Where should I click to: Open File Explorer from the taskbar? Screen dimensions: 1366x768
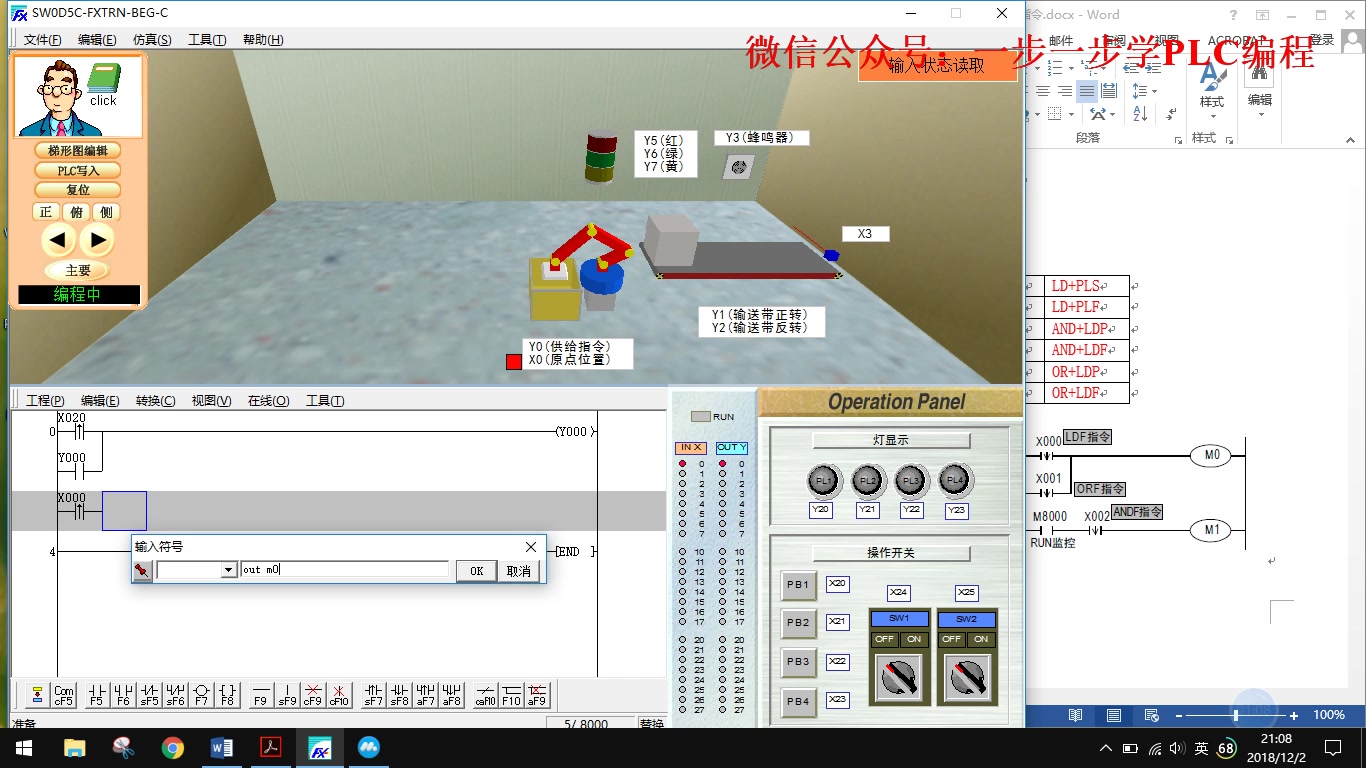(x=75, y=747)
